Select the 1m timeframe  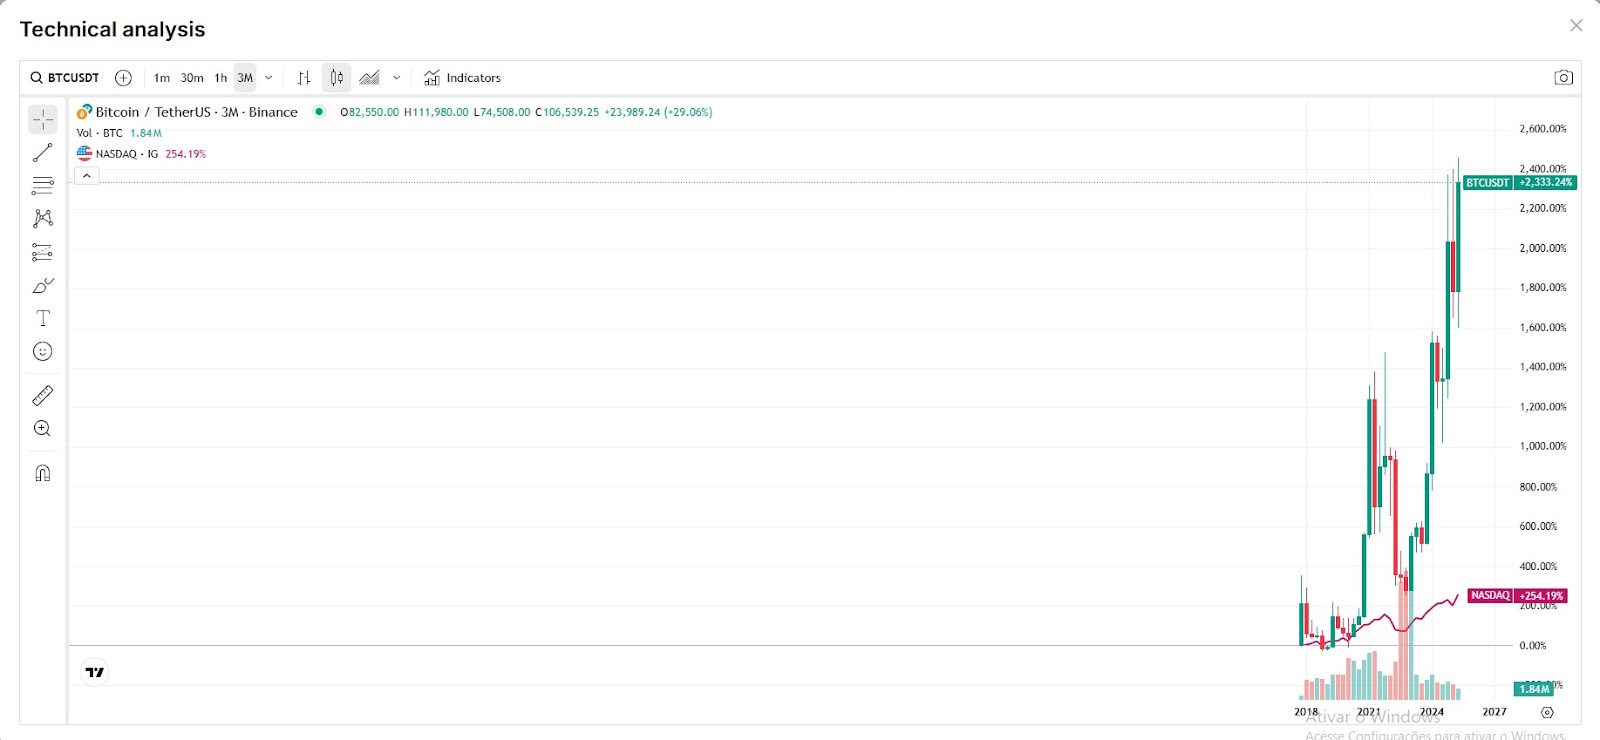[162, 78]
